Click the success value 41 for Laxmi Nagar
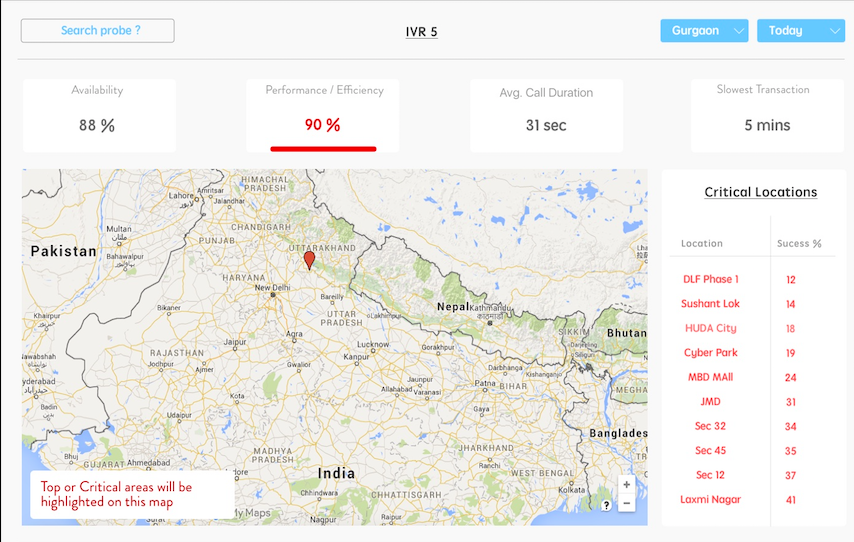The image size is (854, 542). click(x=791, y=500)
